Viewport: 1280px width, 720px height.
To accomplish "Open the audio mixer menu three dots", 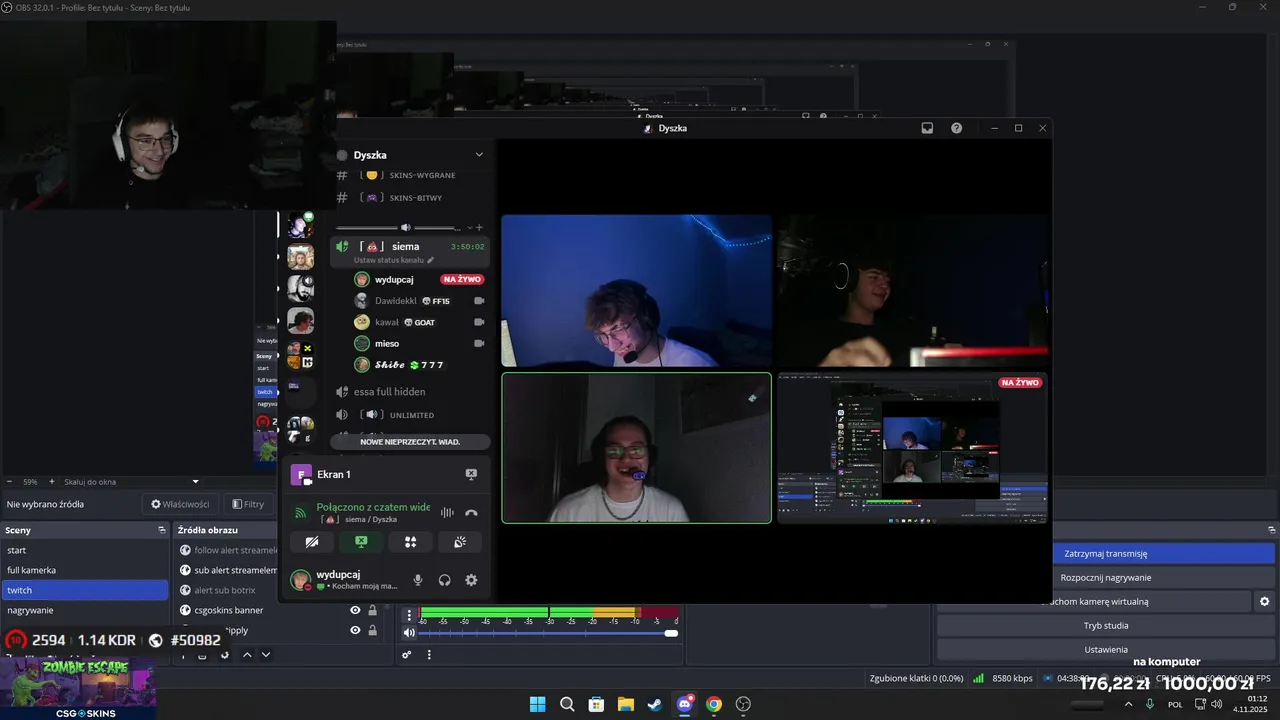I will (x=429, y=655).
